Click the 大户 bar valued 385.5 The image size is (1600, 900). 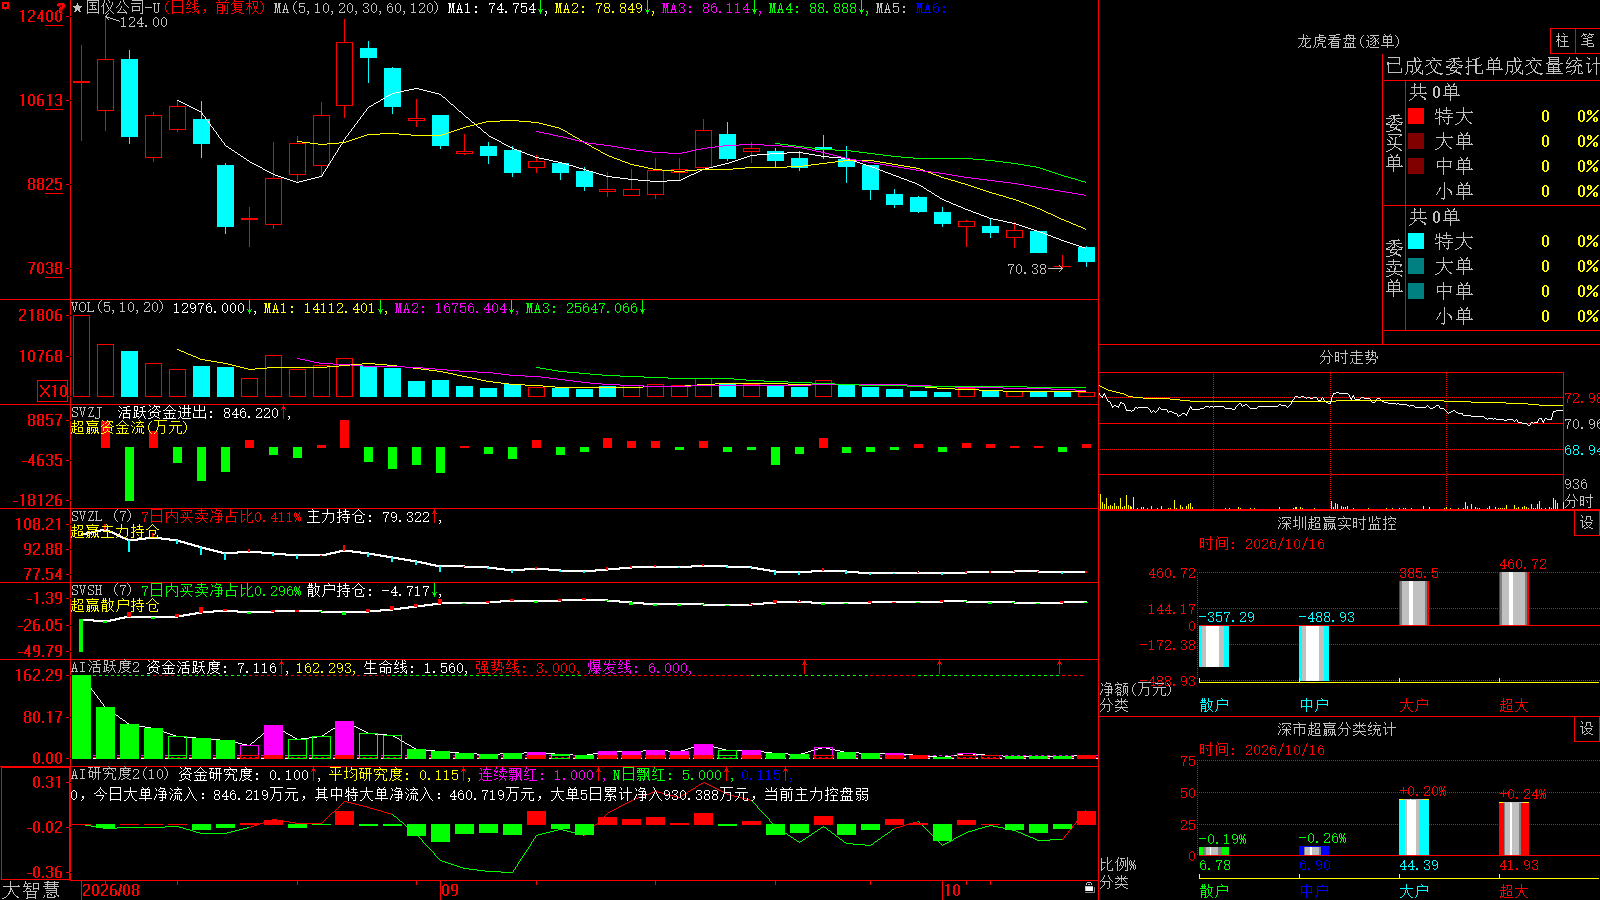tap(1414, 603)
